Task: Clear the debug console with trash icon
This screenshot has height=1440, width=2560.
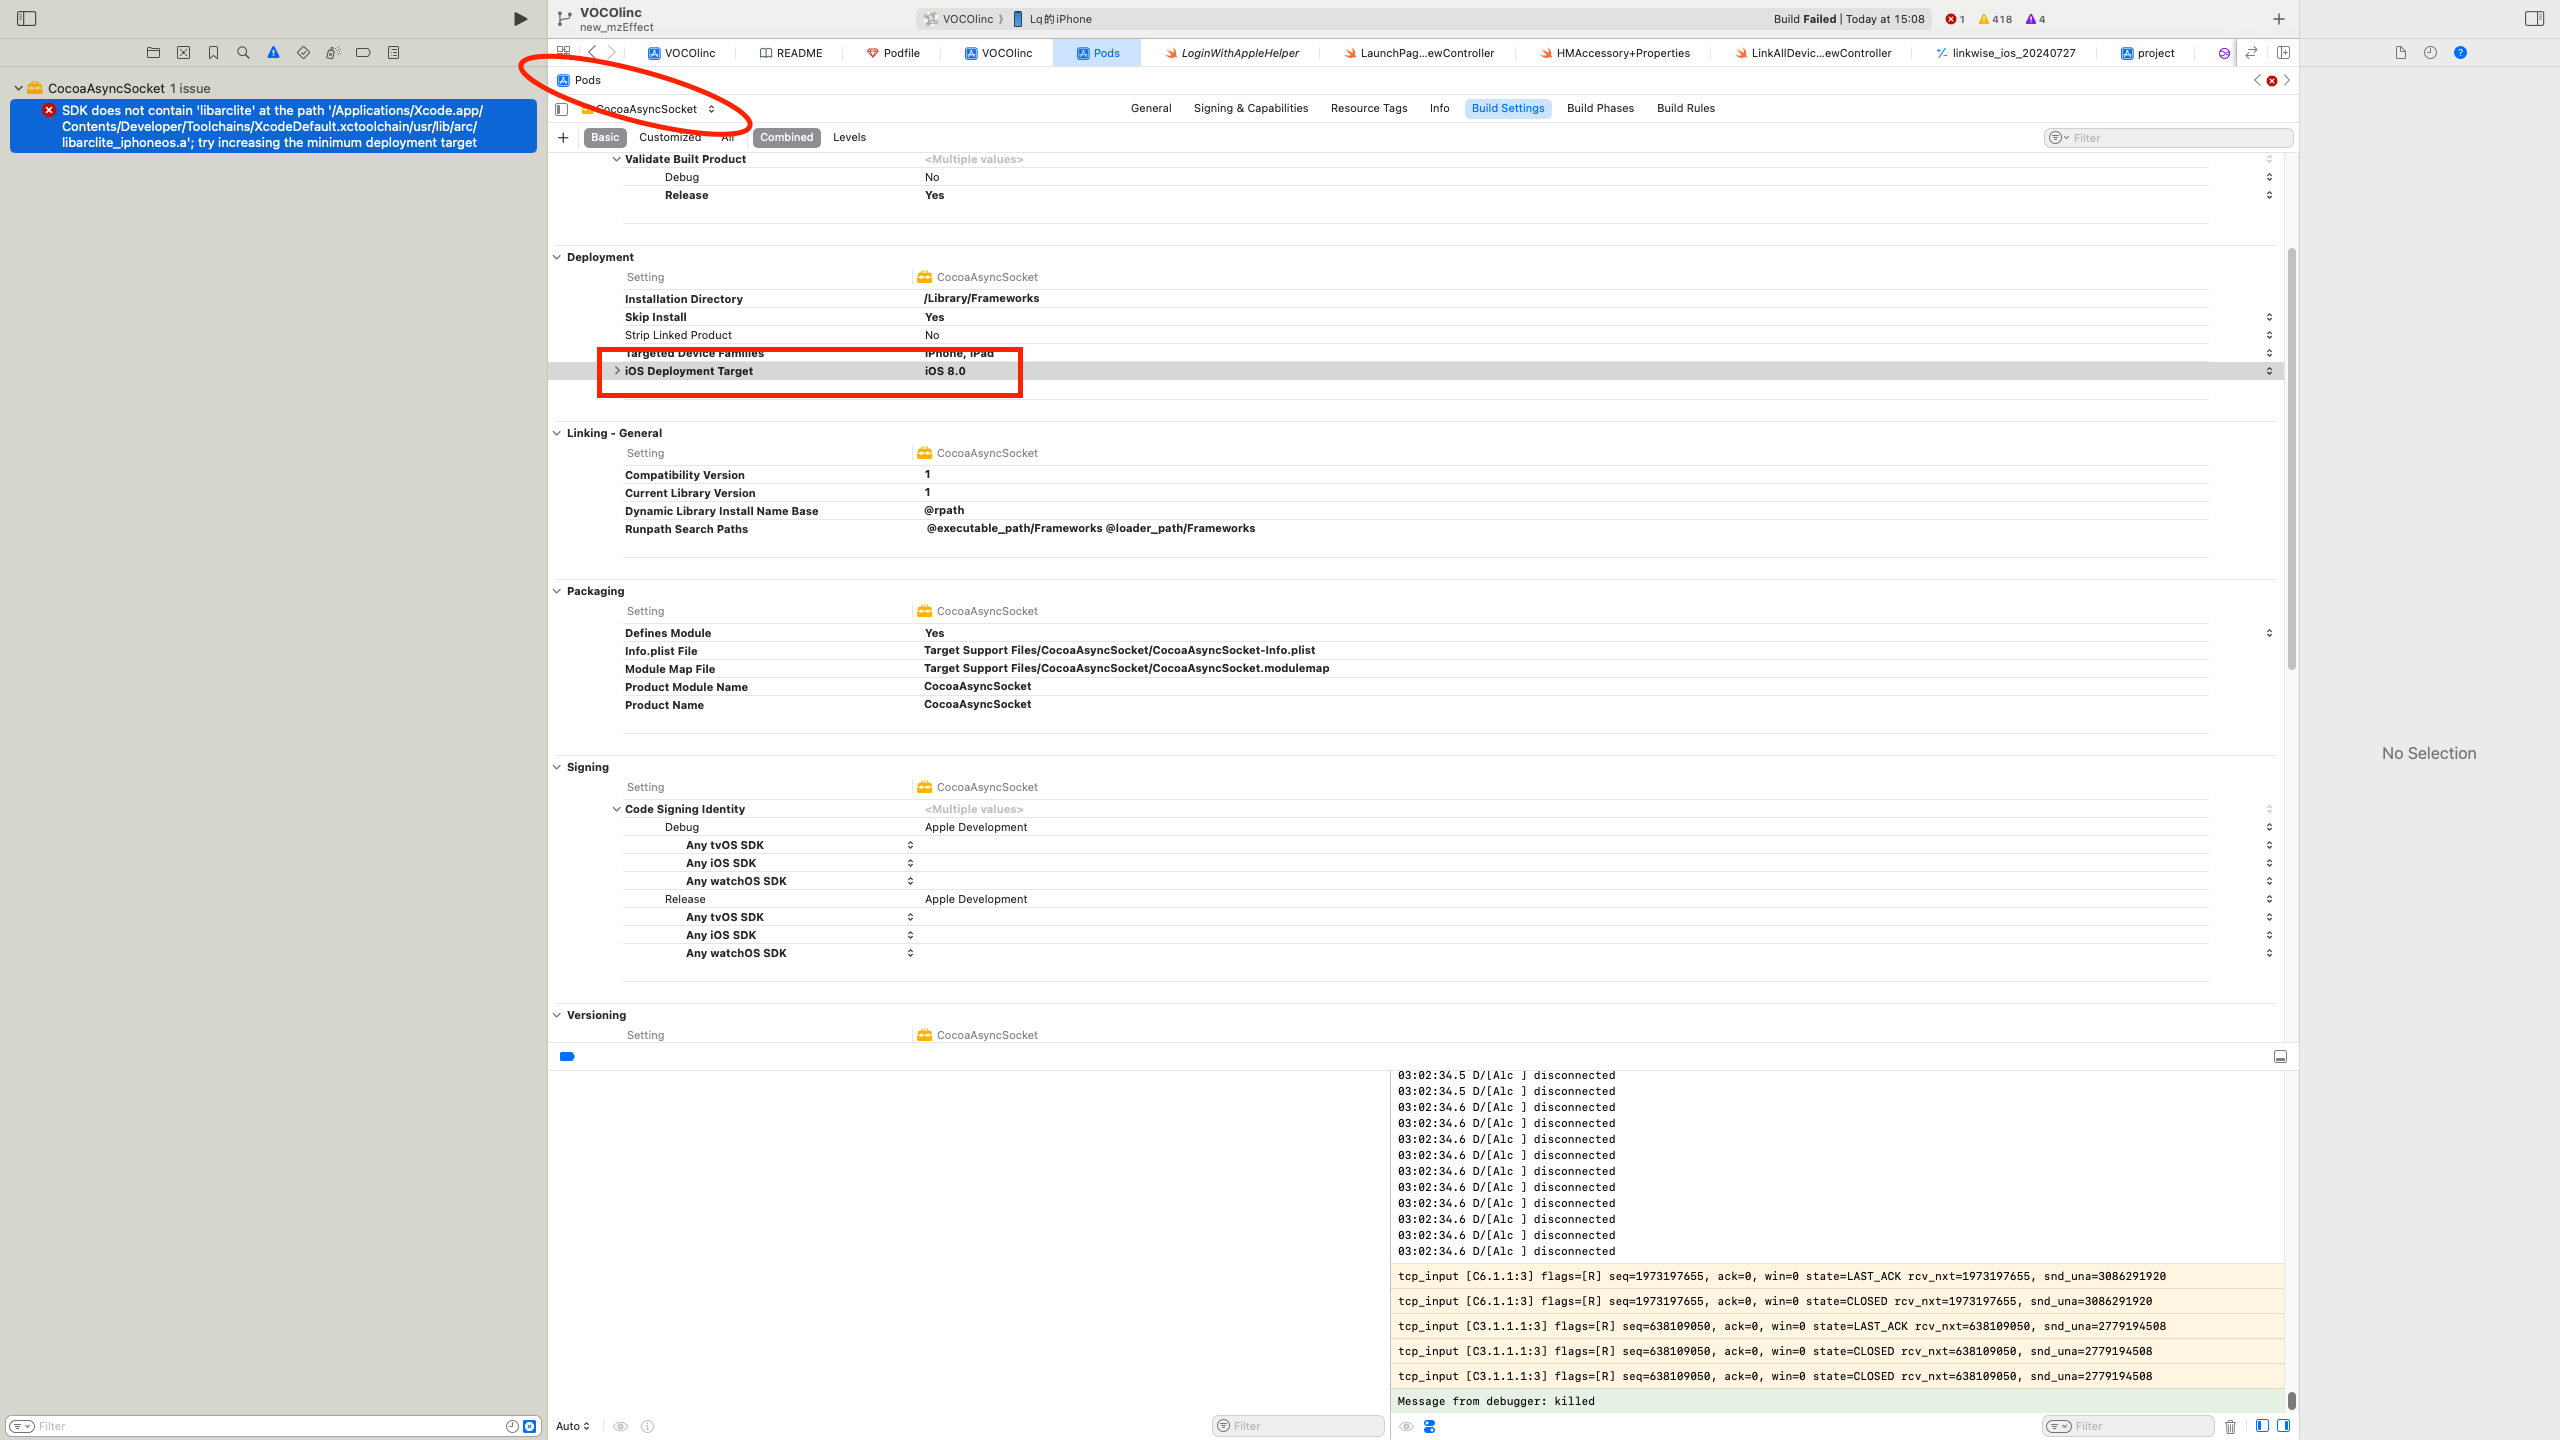Action: 2230,1426
